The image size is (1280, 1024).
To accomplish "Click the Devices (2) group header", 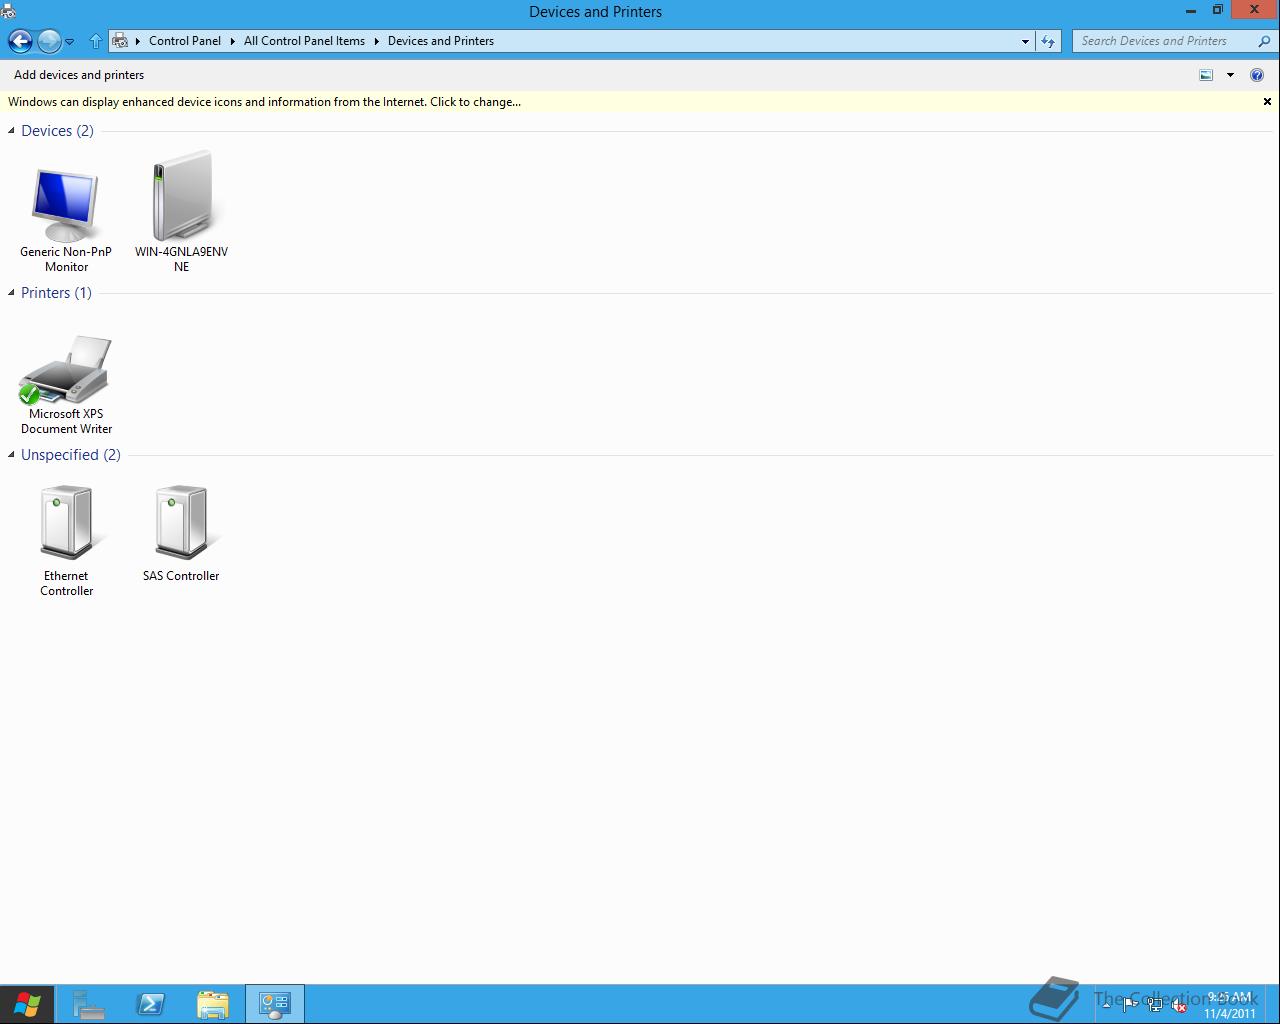I will point(57,131).
